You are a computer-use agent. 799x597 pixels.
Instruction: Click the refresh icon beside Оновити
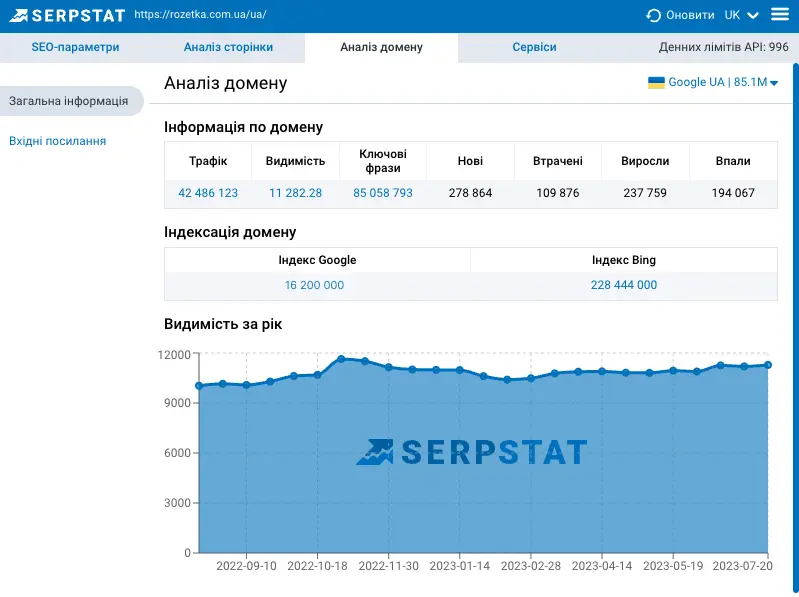(654, 15)
